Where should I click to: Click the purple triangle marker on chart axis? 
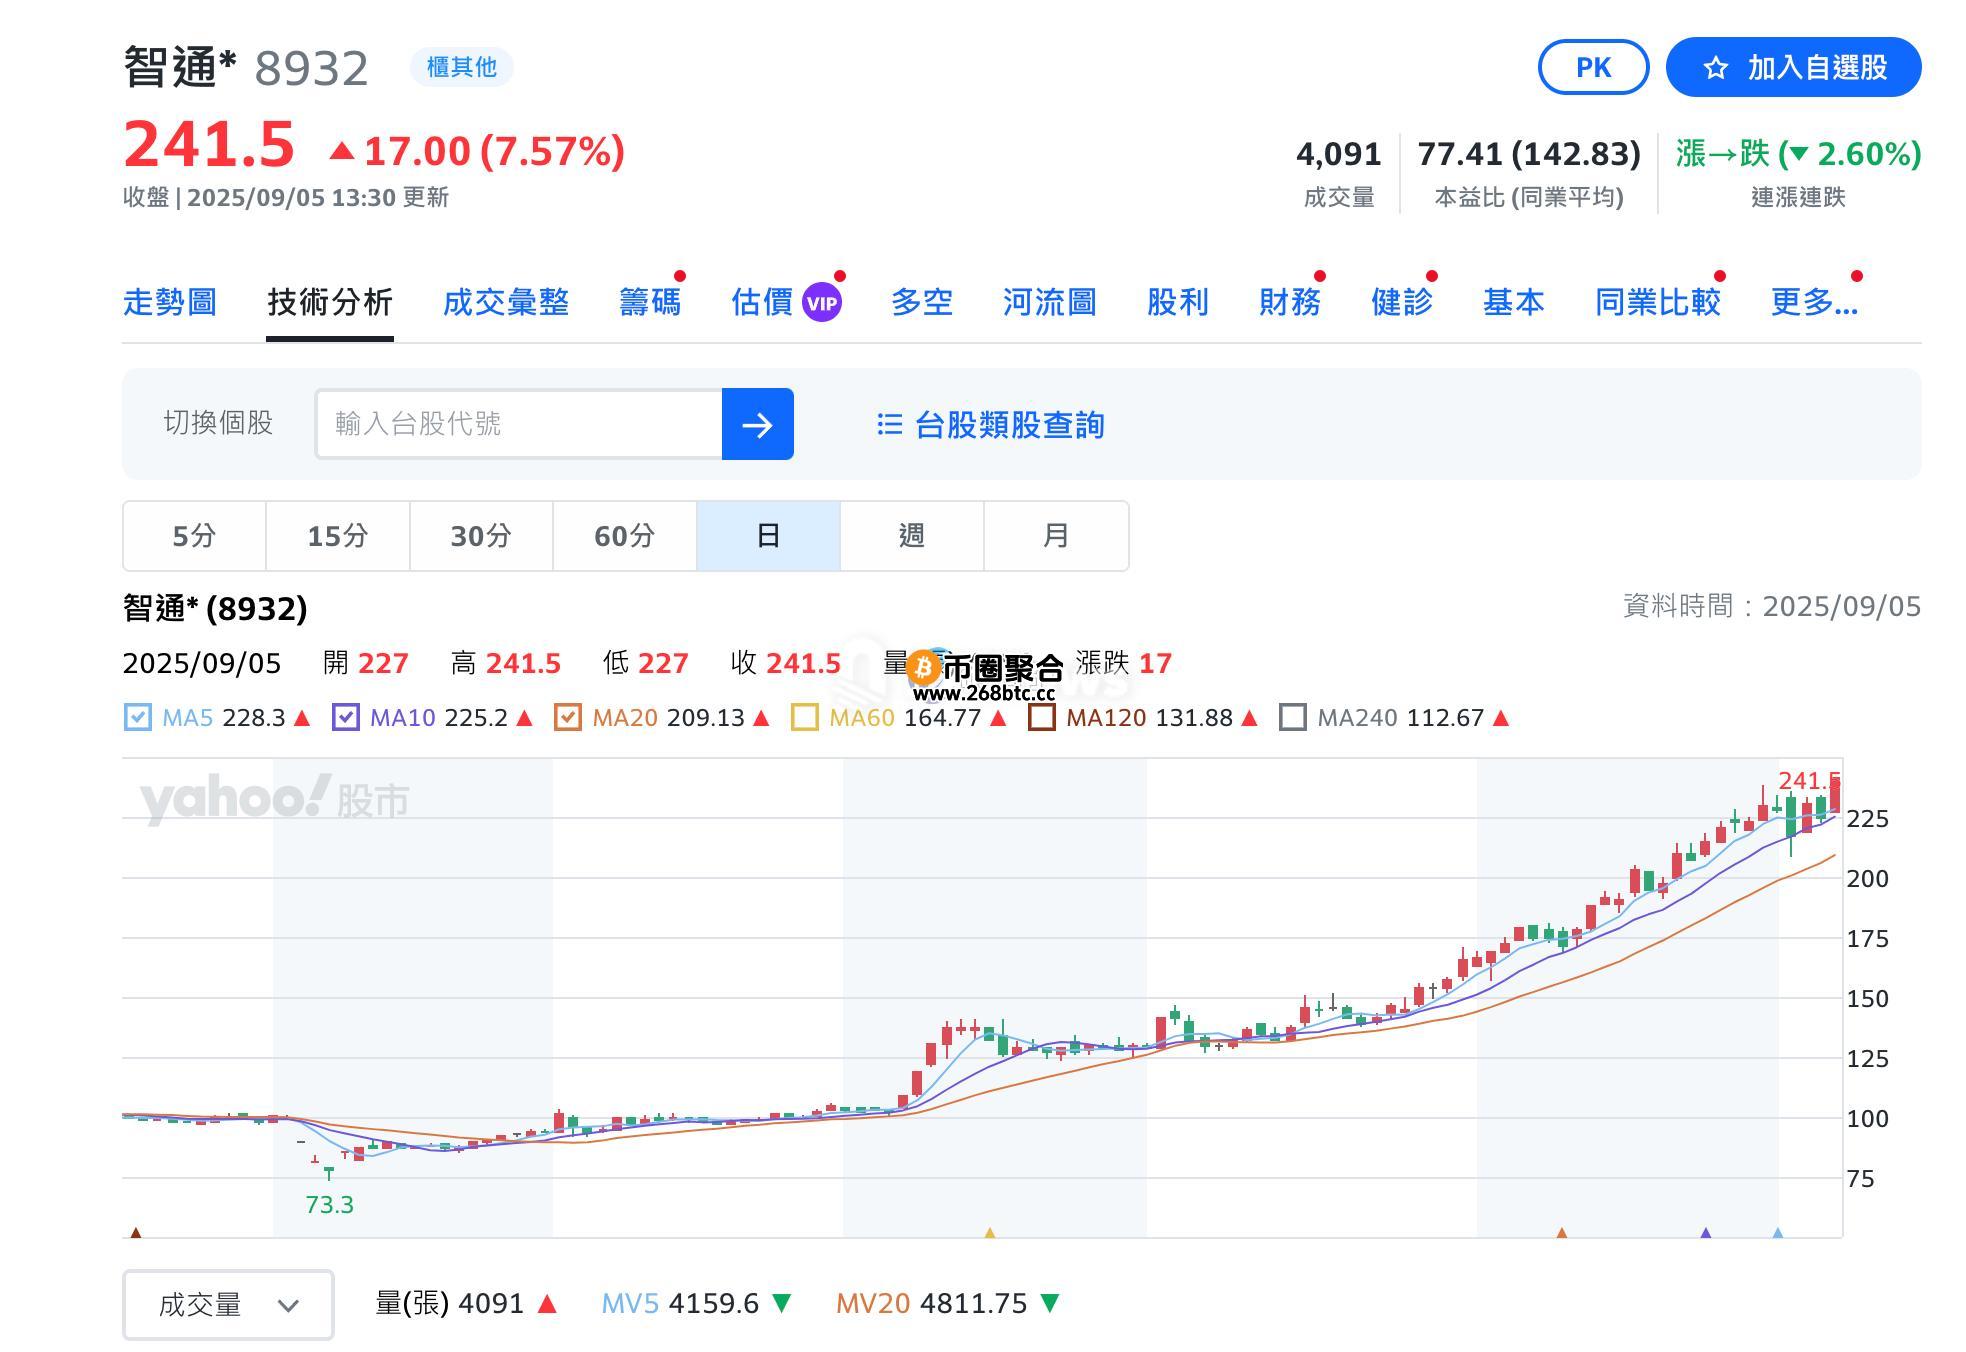point(1706,1233)
